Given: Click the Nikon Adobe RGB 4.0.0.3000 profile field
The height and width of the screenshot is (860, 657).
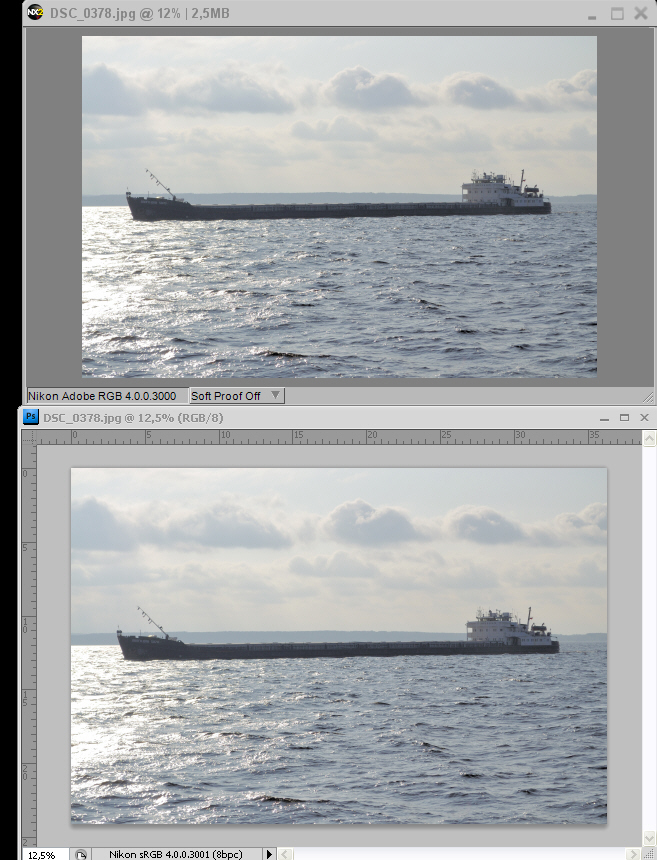Looking at the screenshot, I should tap(107, 395).
